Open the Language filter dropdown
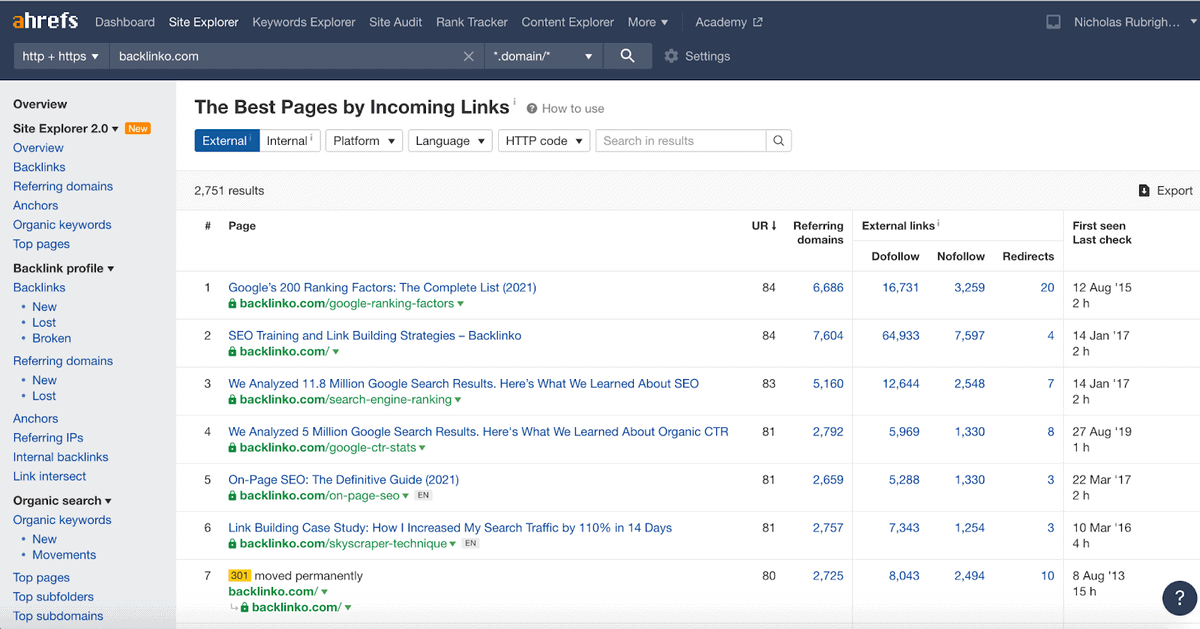The image size is (1200, 629). (x=450, y=141)
